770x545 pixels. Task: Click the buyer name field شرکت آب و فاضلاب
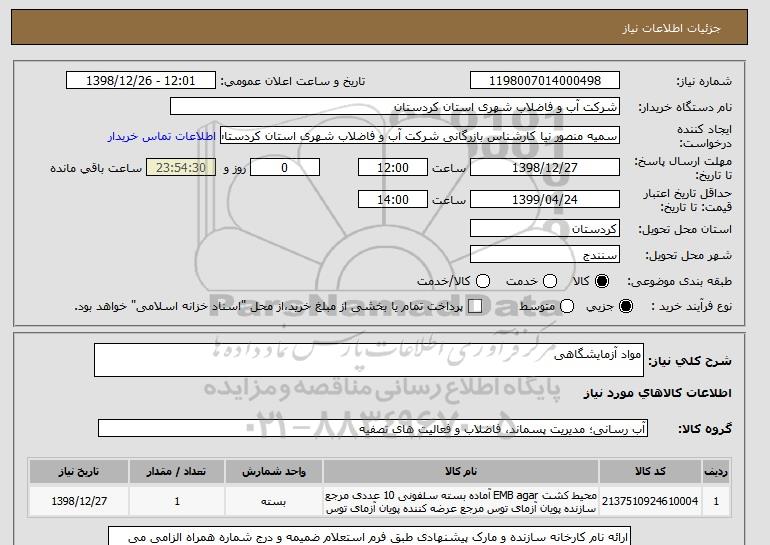tap(395, 107)
